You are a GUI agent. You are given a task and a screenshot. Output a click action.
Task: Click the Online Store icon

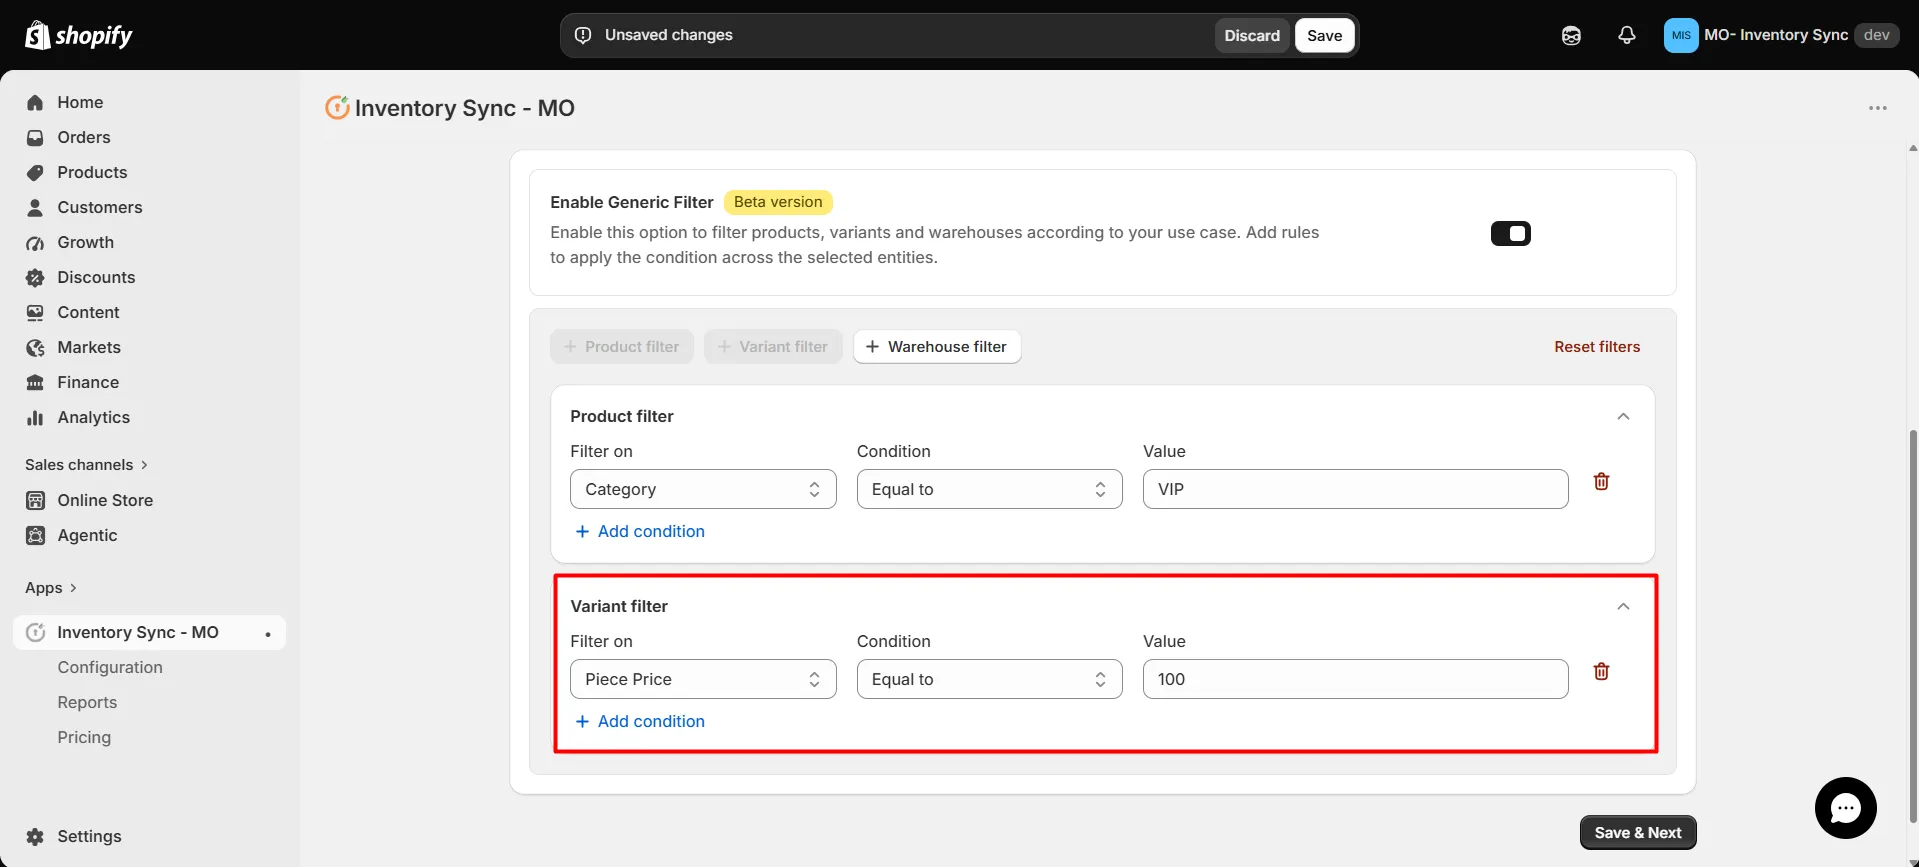pyautogui.click(x=35, y=500)
